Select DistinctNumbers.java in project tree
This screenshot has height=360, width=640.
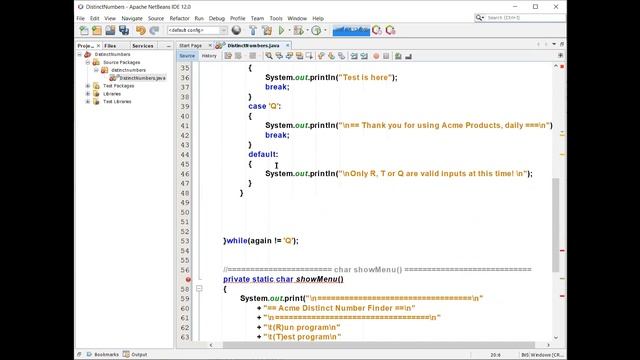(138, 78)
